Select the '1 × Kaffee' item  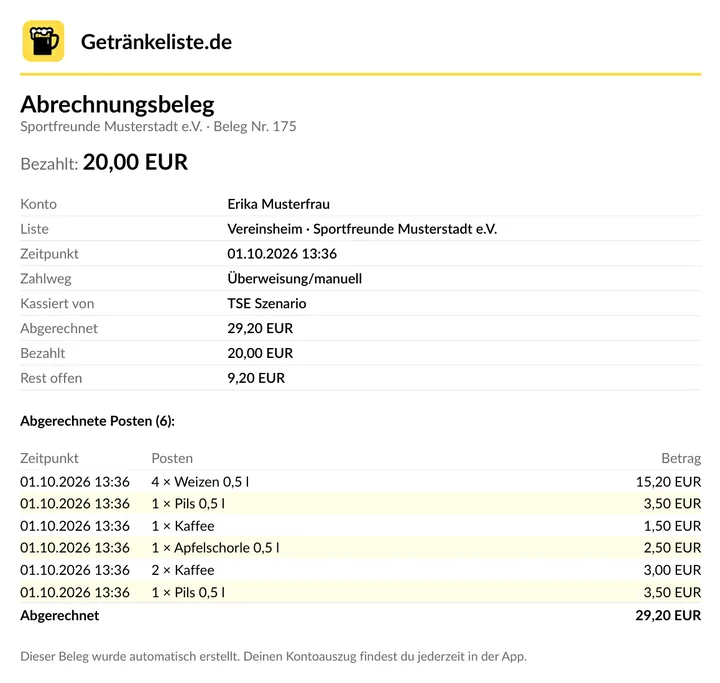point(183,526)
